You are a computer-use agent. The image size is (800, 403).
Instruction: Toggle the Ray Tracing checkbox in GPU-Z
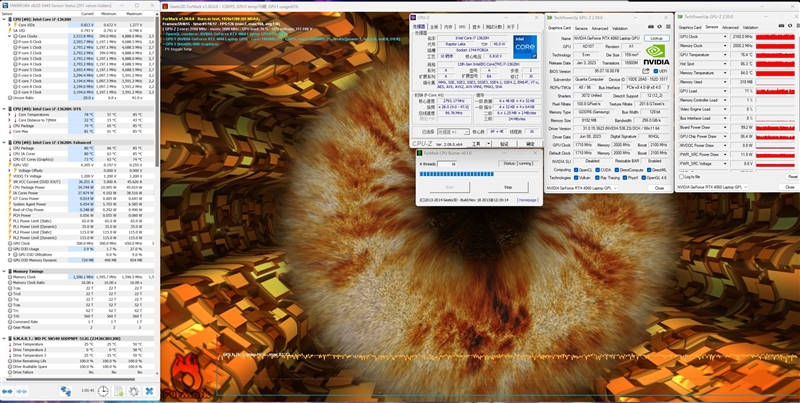[x=597, y=178]
